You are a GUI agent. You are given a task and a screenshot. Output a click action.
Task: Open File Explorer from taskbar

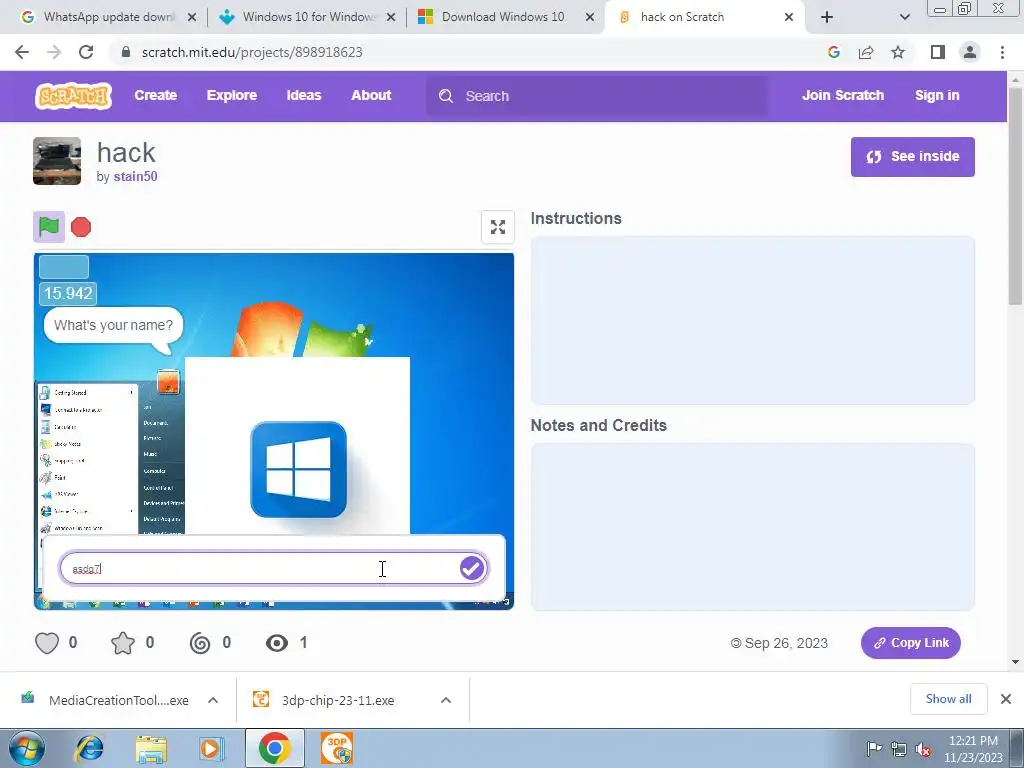(x=151, y=748)
